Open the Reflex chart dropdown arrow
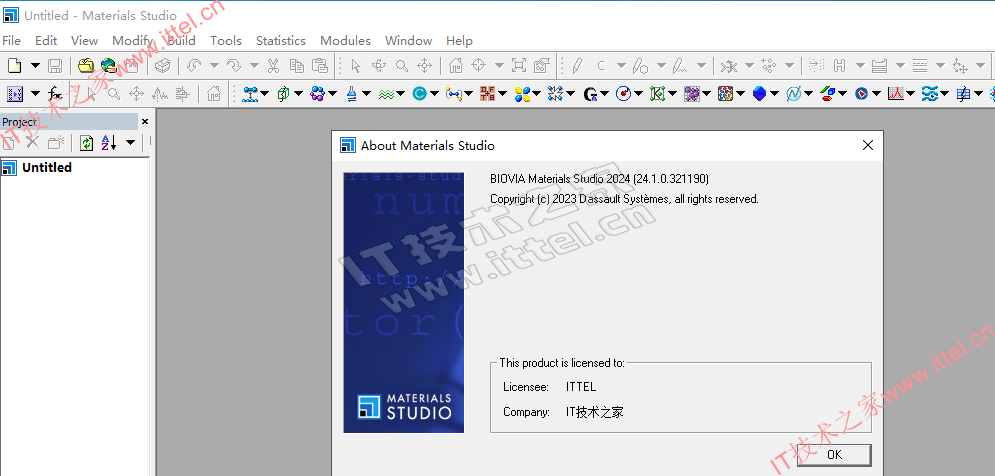This screenshot has height=476, width=995. click(x=910, y=94)
